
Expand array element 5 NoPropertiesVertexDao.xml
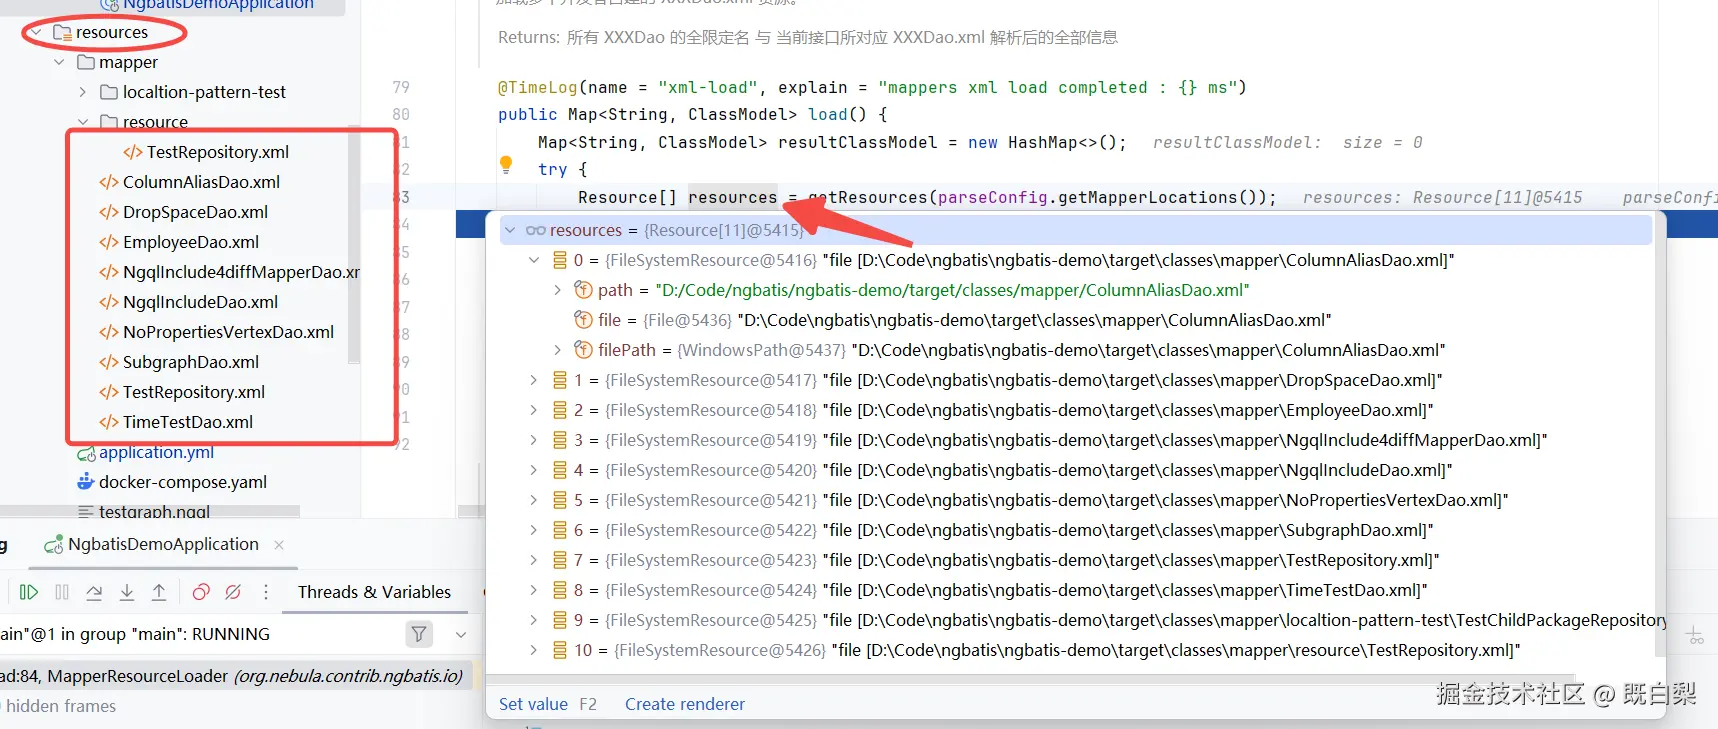coord(534,500)
